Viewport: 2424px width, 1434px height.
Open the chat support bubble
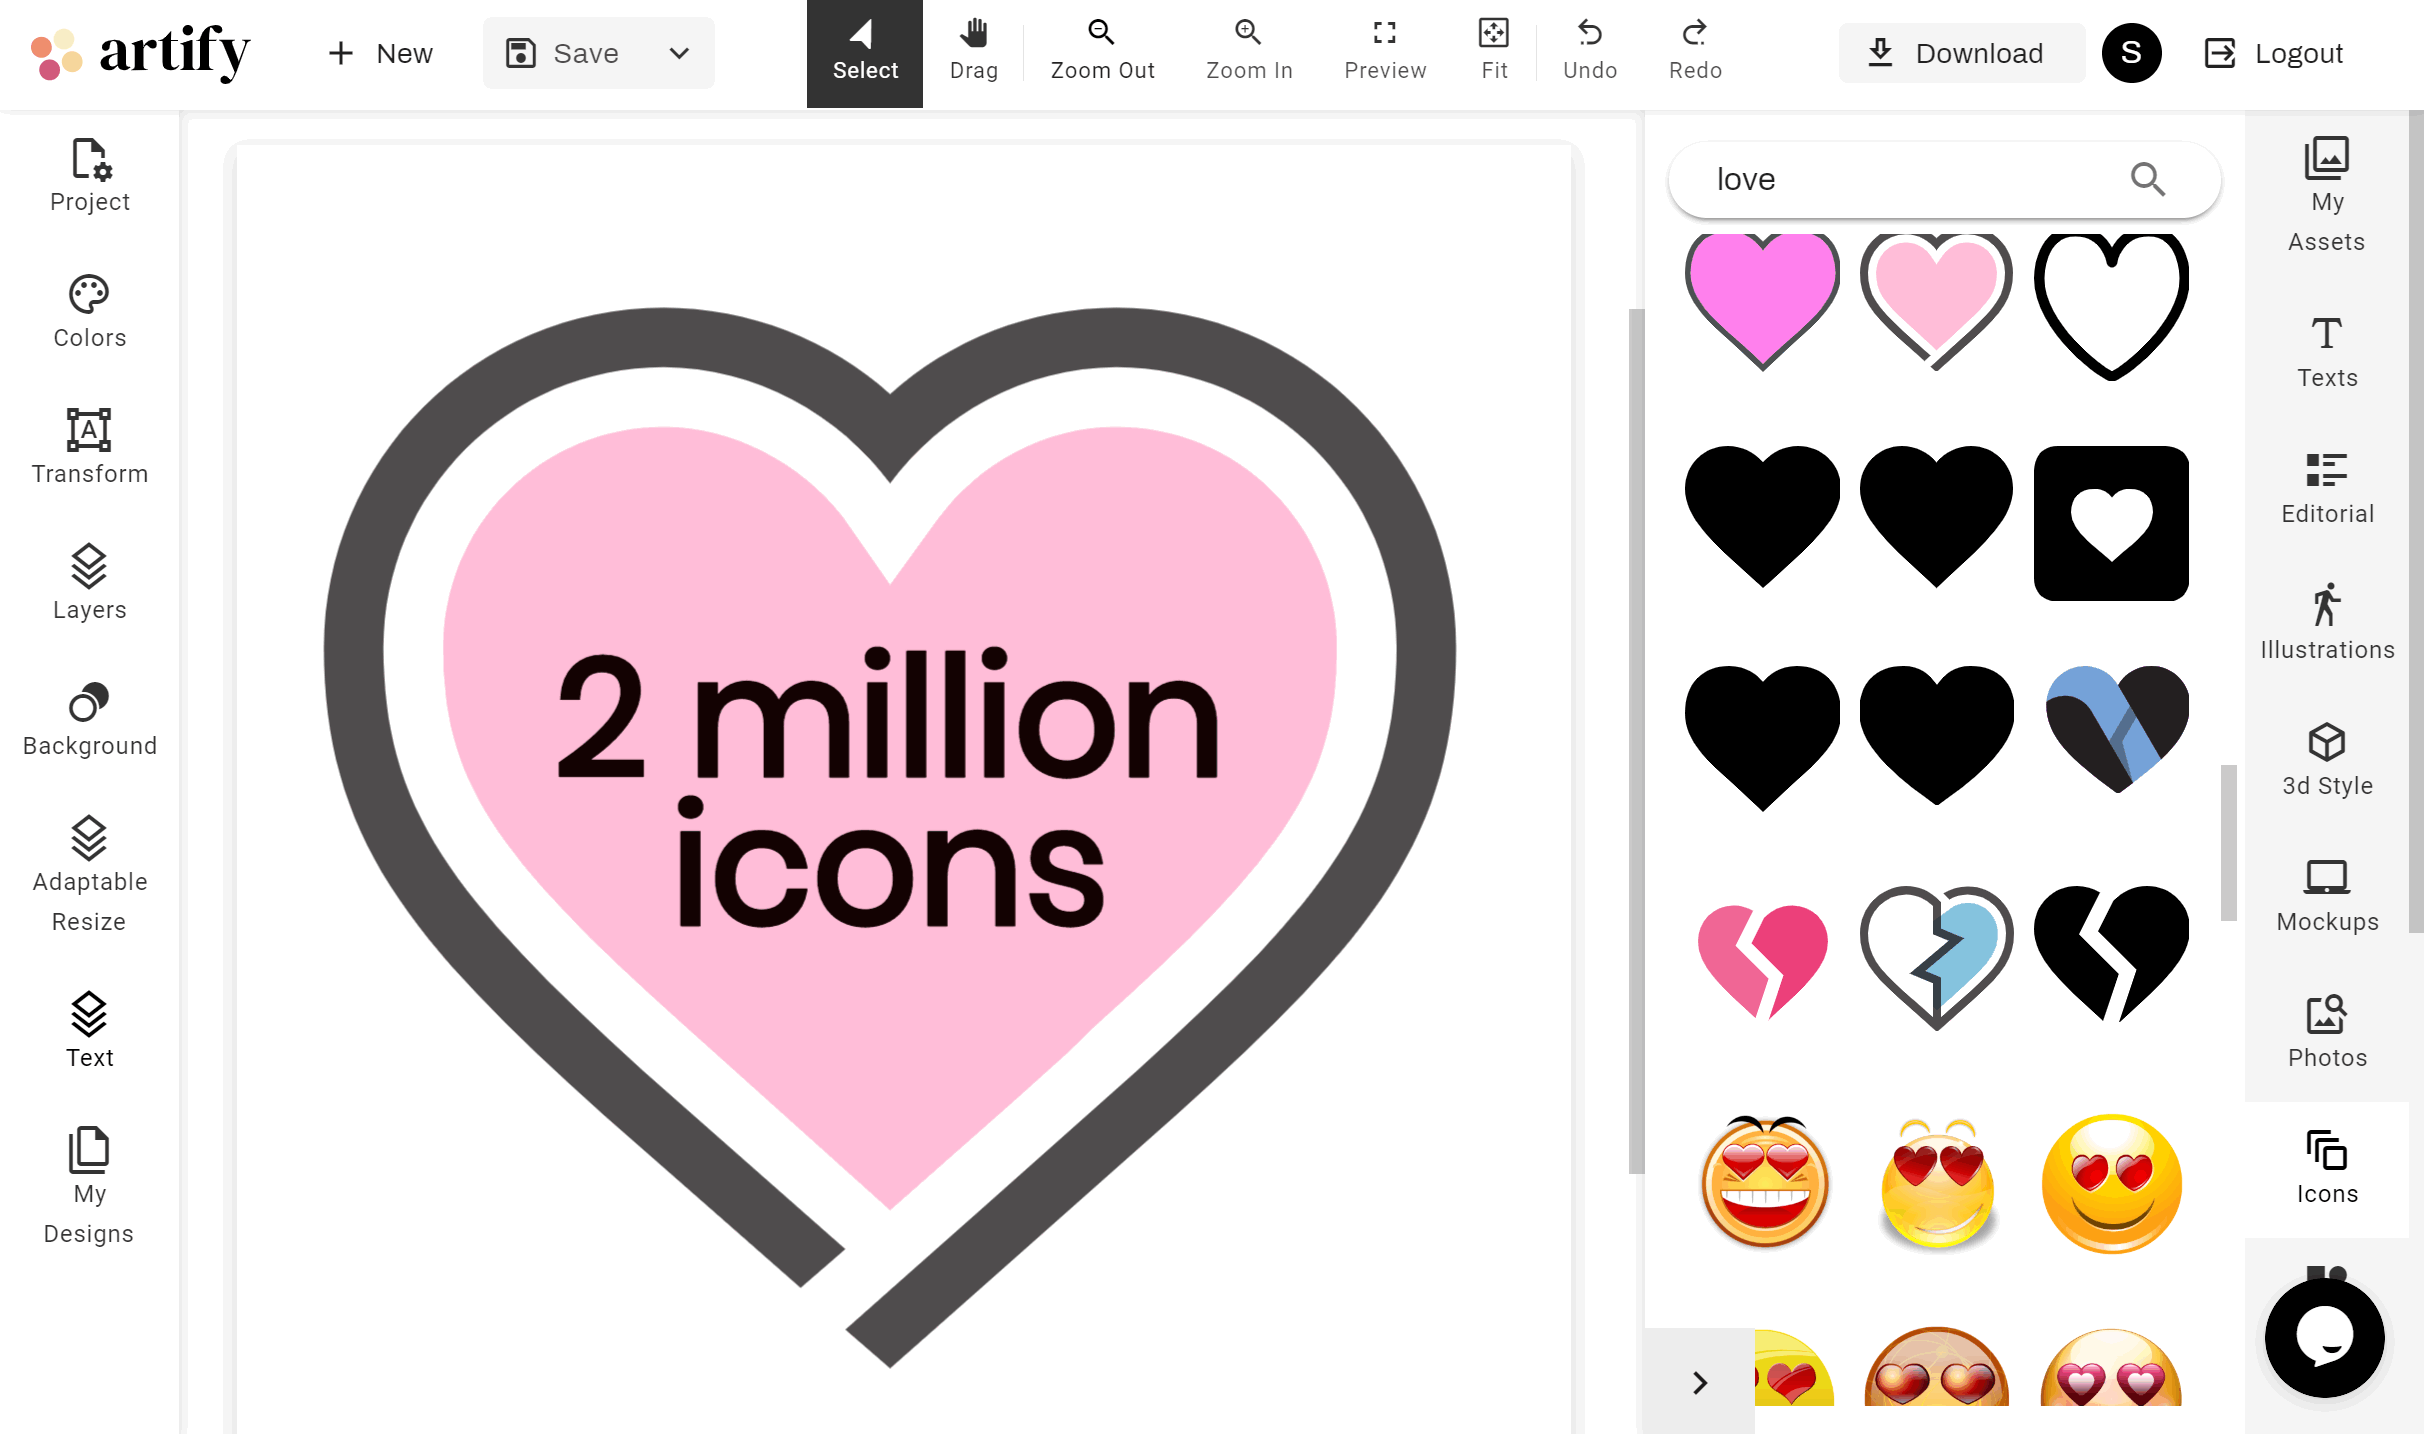coord(2325,1338)
